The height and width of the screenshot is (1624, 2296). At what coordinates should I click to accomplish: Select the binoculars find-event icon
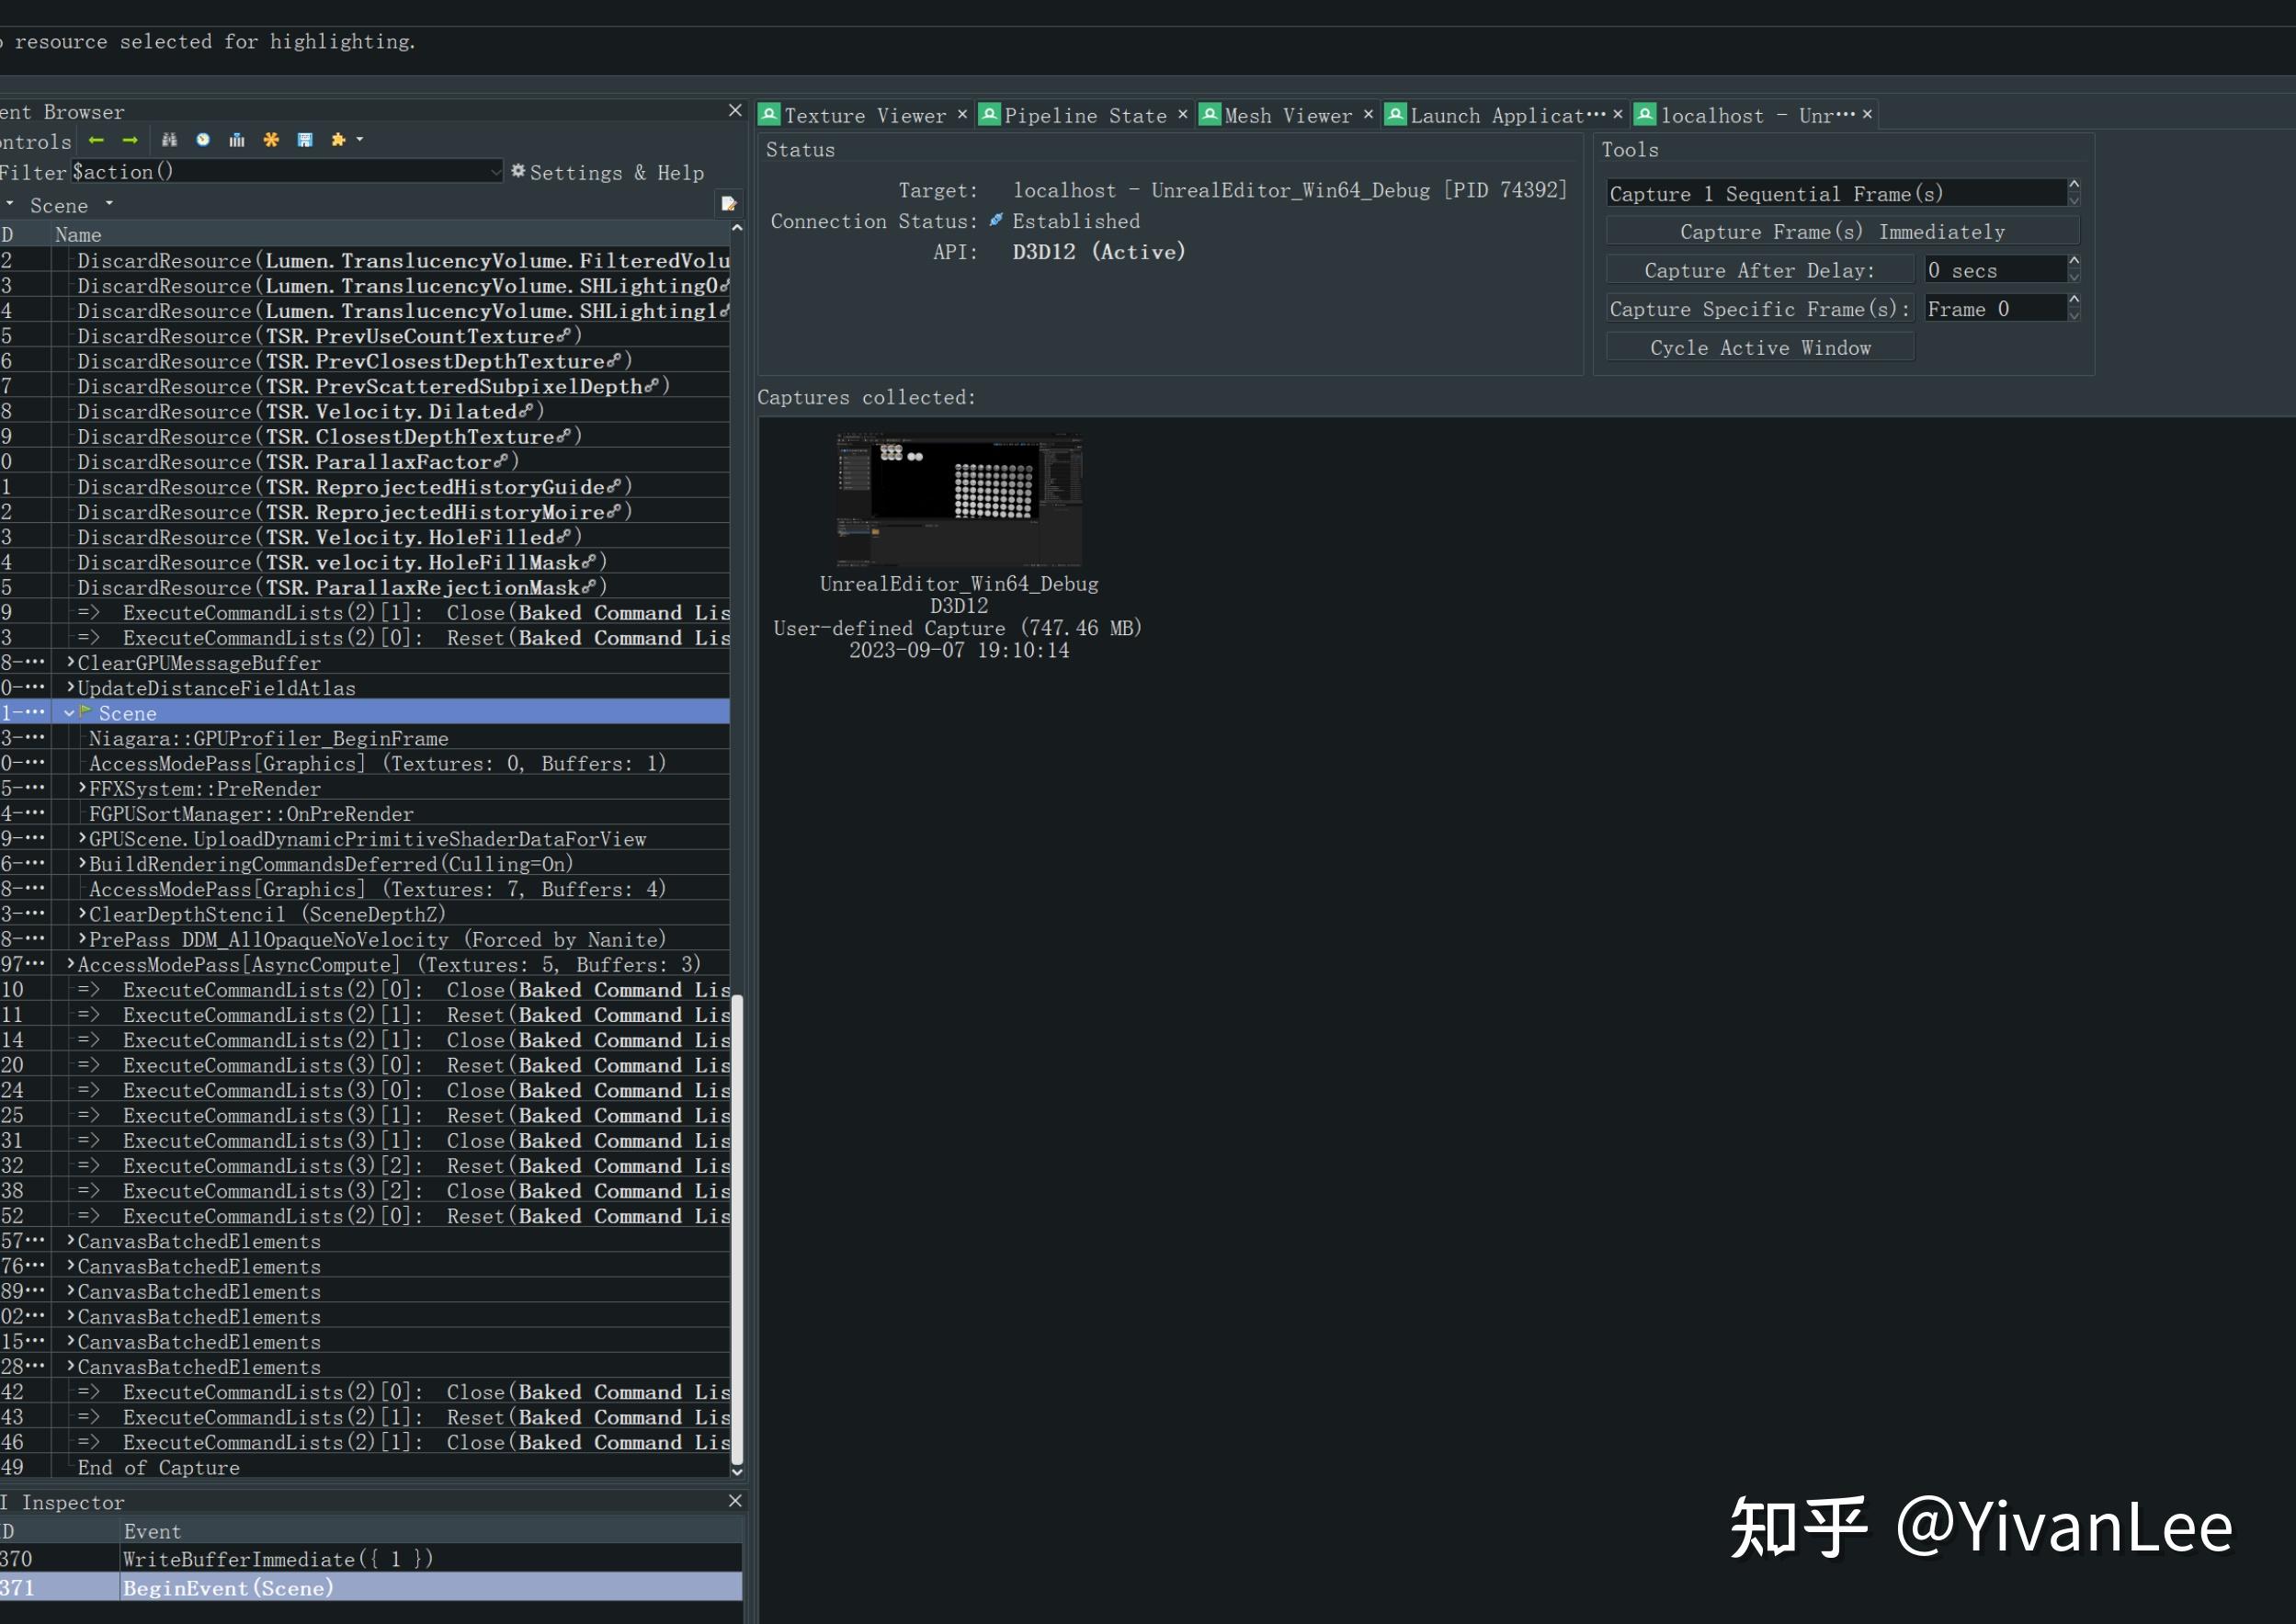point(169,141)
